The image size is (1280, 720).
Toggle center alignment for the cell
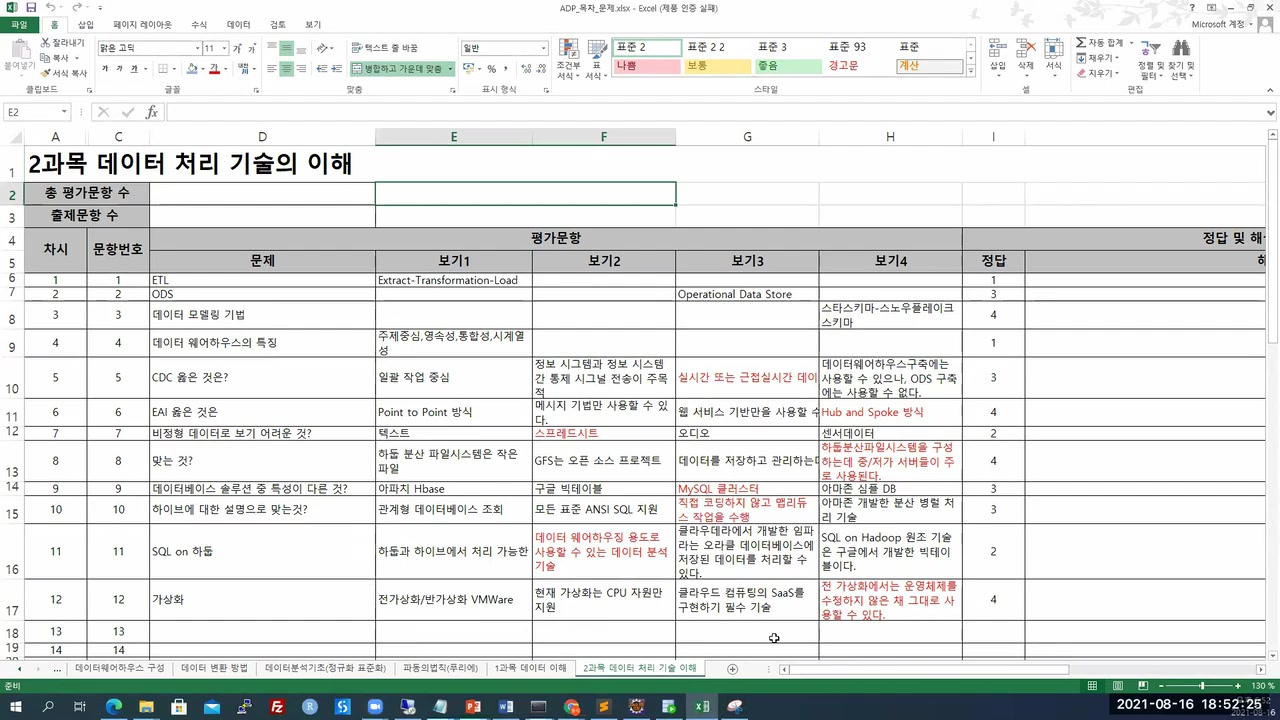[x=287, y=68]
